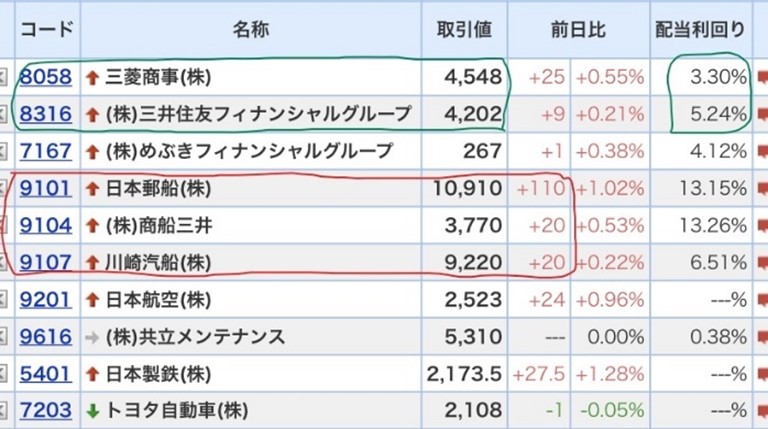Sort by the 取引値 column header
The height and width of the screenshot is (429, 768).
coord(464,29)
